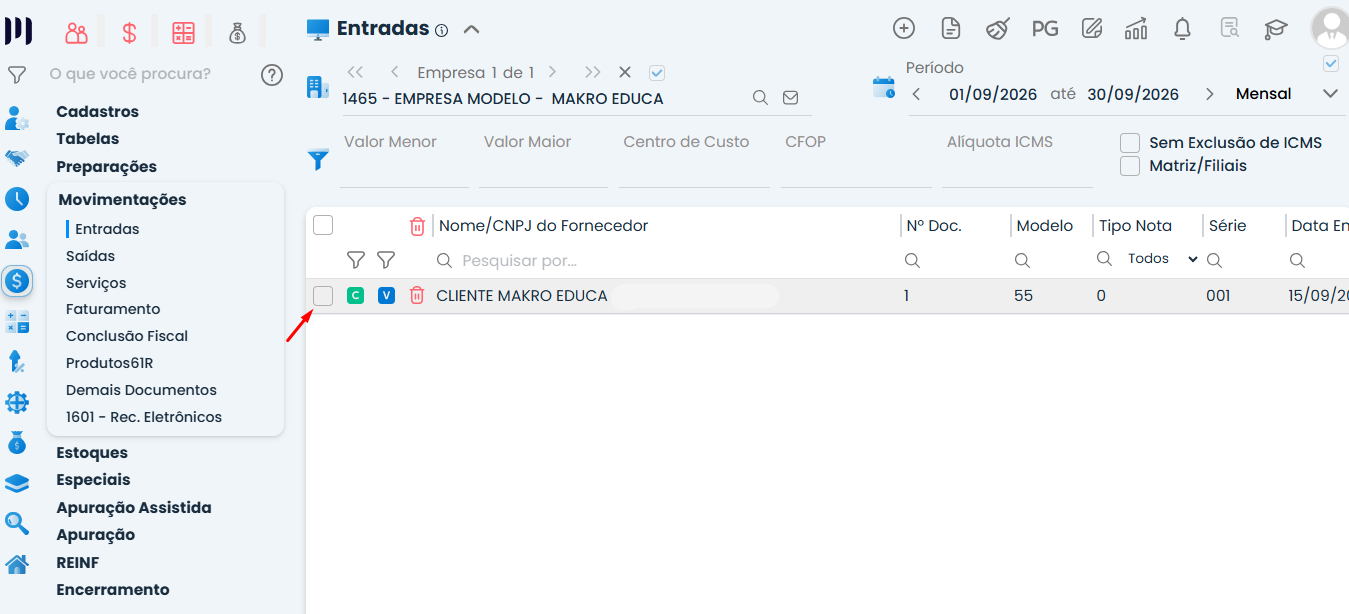
Task: Select the magnifier sidebar icon
Action: pos(17,523)
